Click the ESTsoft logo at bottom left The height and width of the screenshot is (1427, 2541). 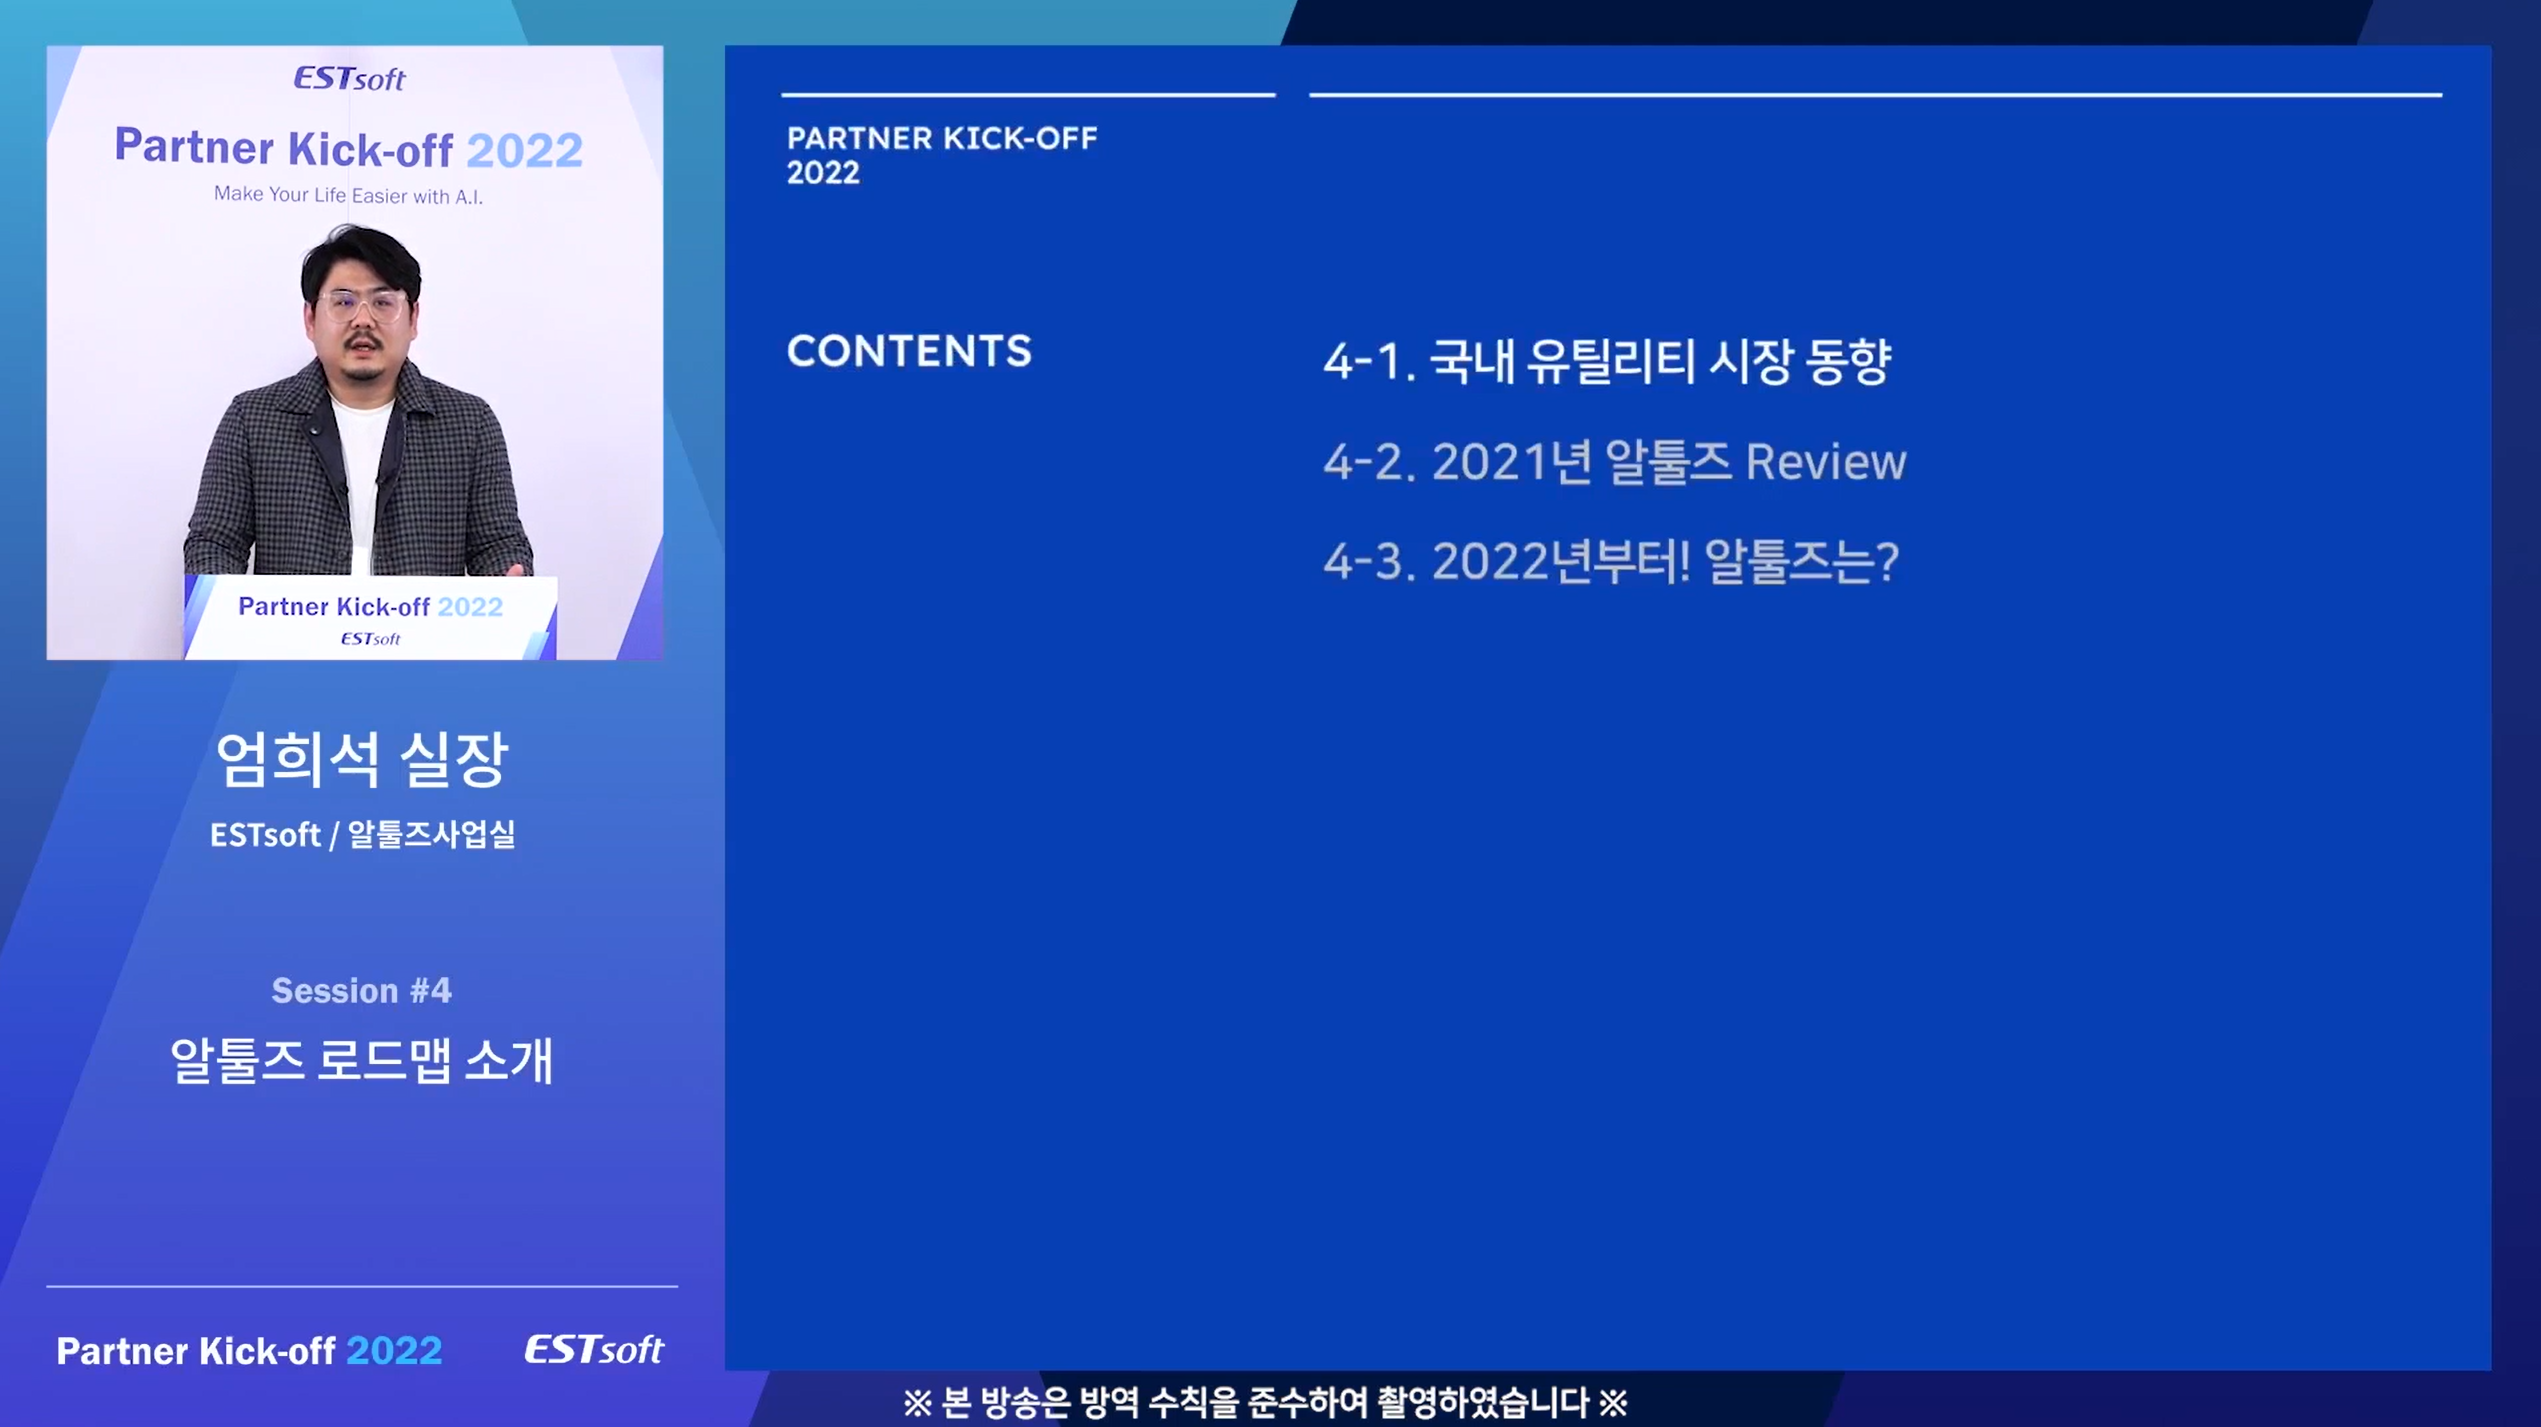click(593, 1349)
